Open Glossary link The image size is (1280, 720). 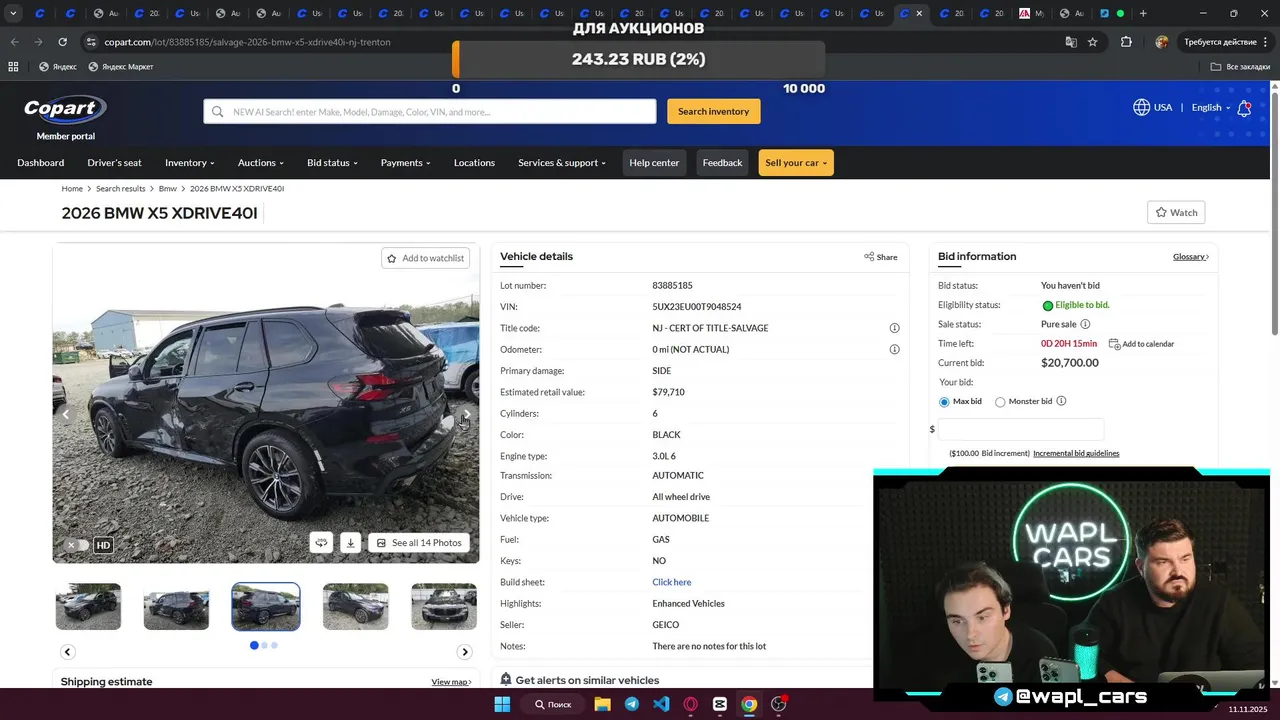tap(1190, 257)
